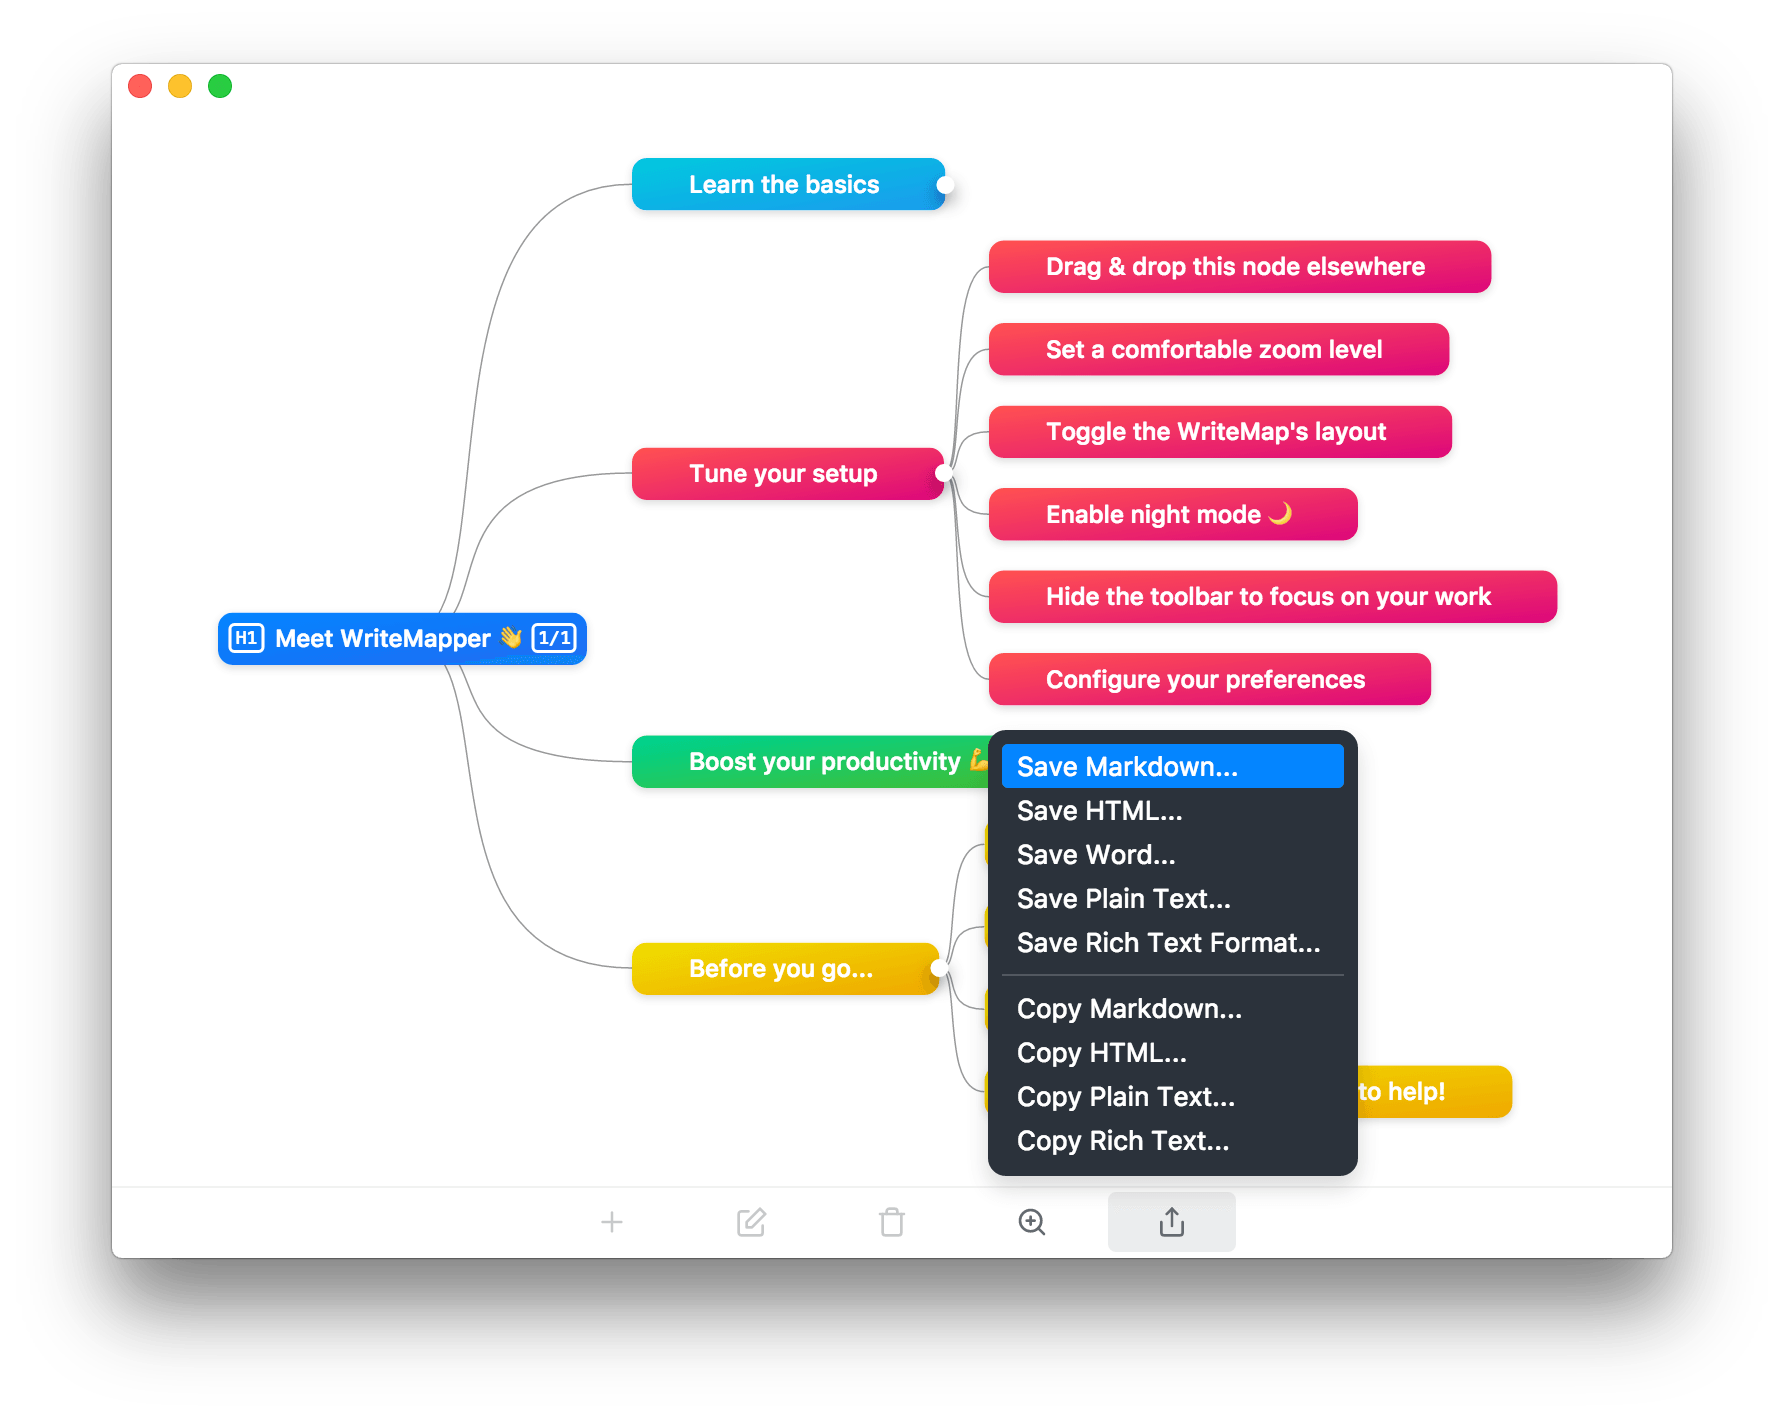This screenshot has width=1784, height=1418.
Task: Choose Save Markdown... from export menu
Action: 1173,767
